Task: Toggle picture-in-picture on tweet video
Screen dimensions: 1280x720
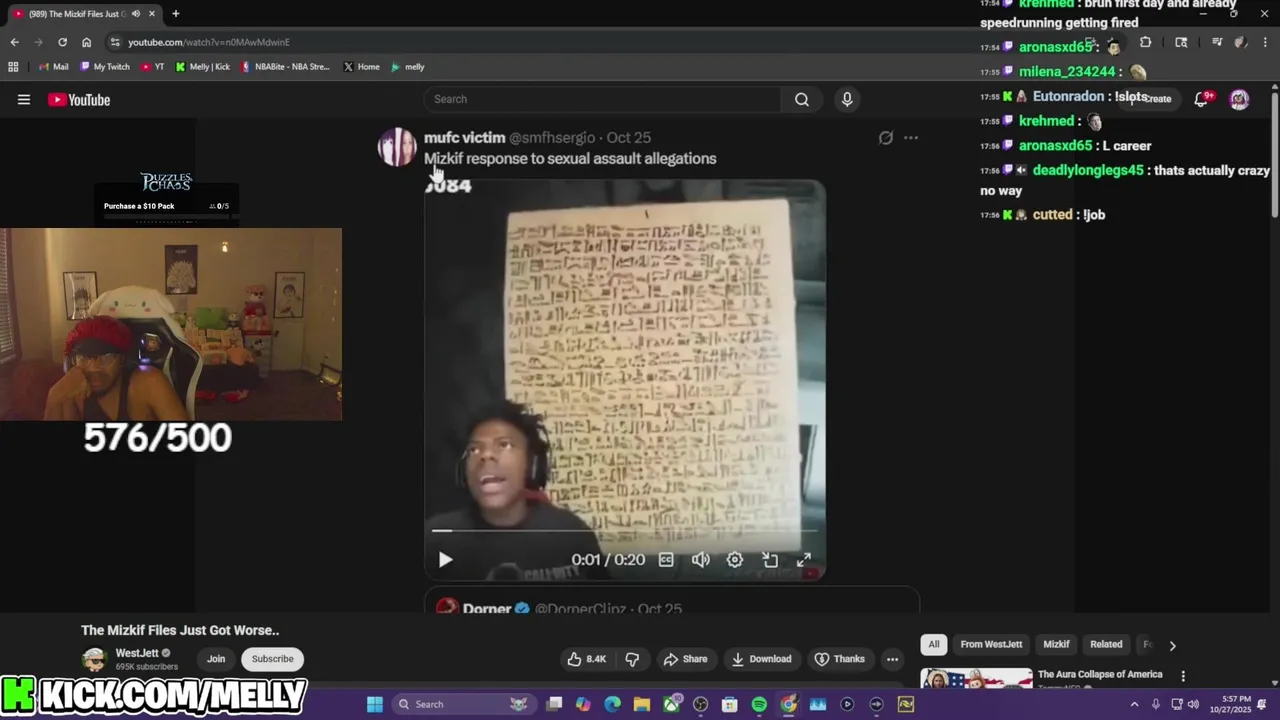Action: (770, 560)
